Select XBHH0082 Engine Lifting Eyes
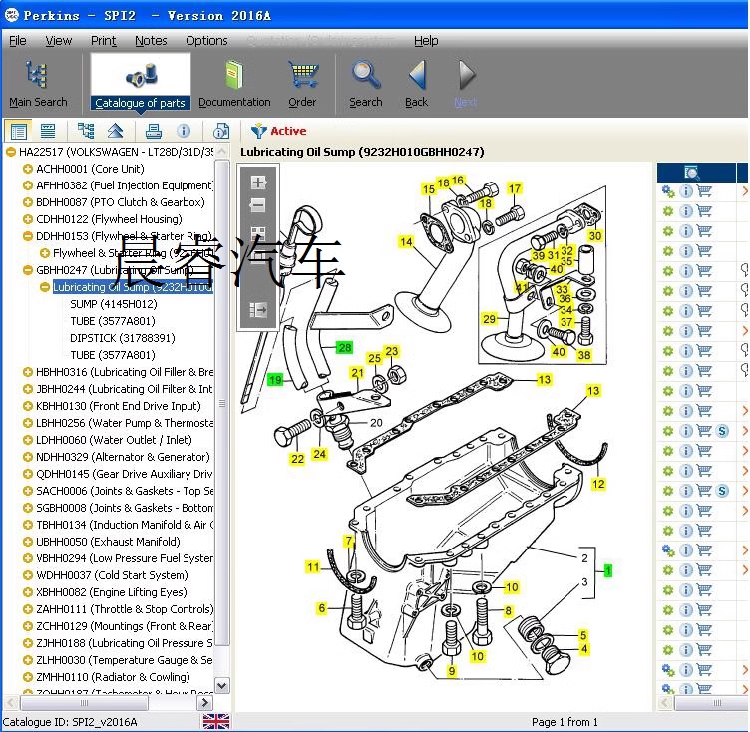Image resolution: width=750 pixels, height=732 pixels. click(x=111, y=592)
